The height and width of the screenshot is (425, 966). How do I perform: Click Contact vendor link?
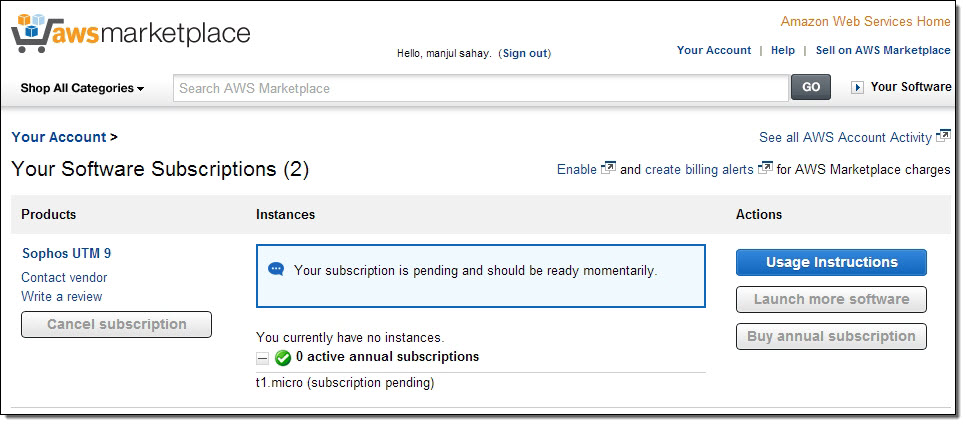[x=64, y=278]
